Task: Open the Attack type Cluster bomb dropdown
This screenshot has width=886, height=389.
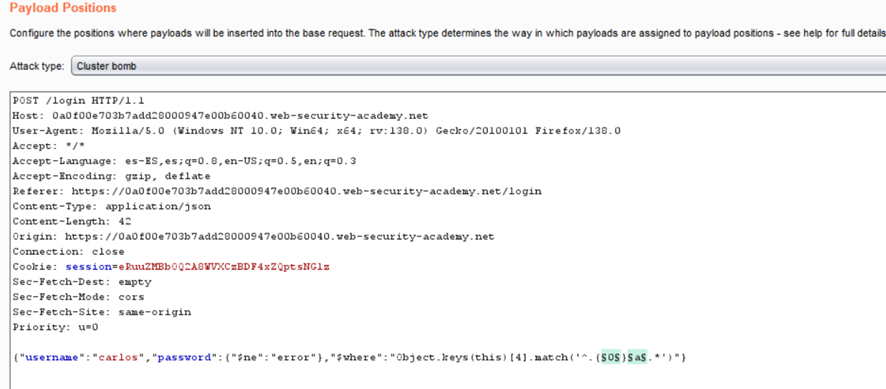Action: coord(478,66)
